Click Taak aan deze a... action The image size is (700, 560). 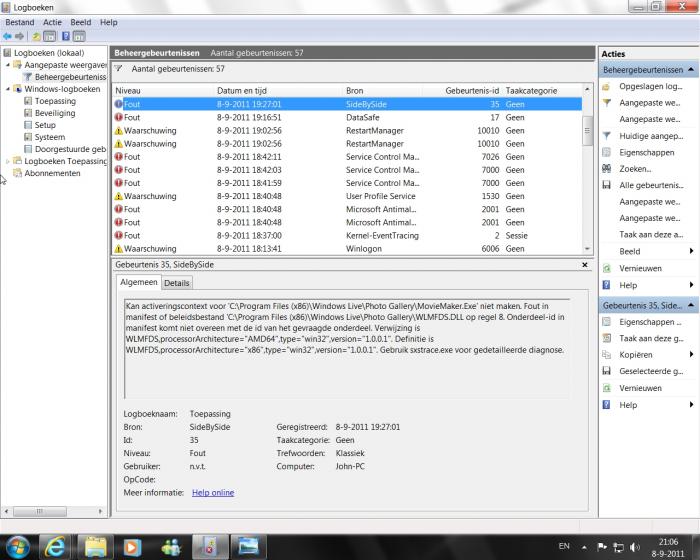pyautogui.click(x=651, y=235)
